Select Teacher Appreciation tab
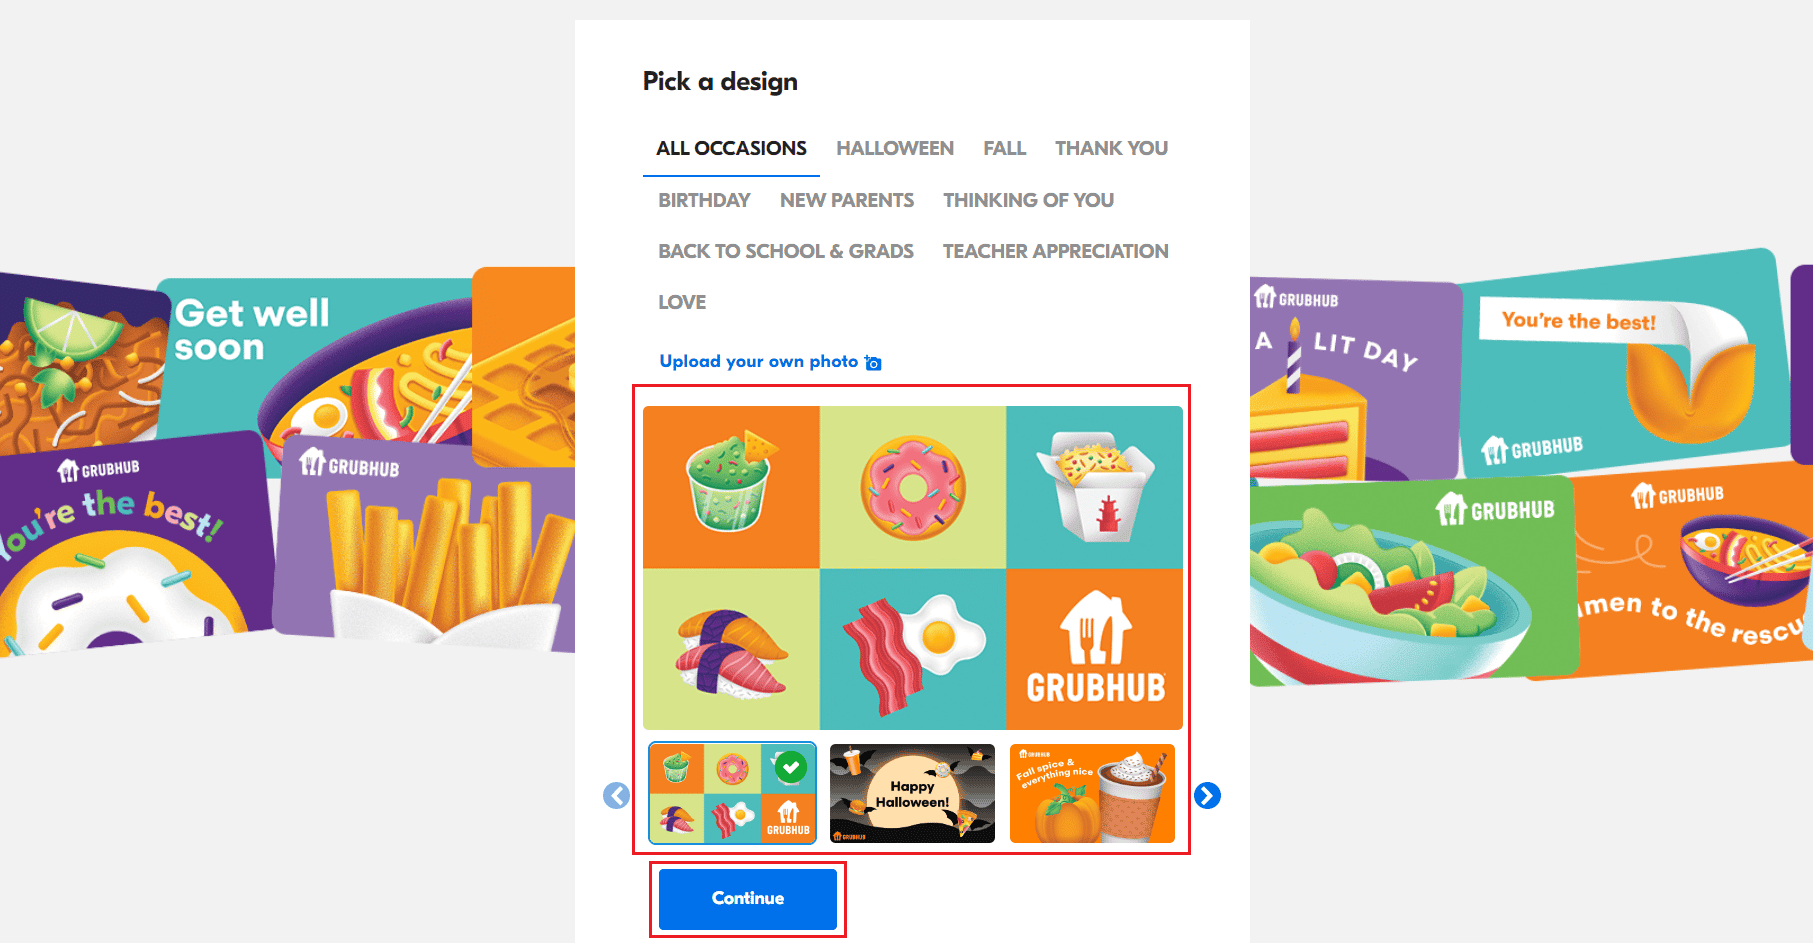Screen dimensions: 1813x943 point(1055,251)
